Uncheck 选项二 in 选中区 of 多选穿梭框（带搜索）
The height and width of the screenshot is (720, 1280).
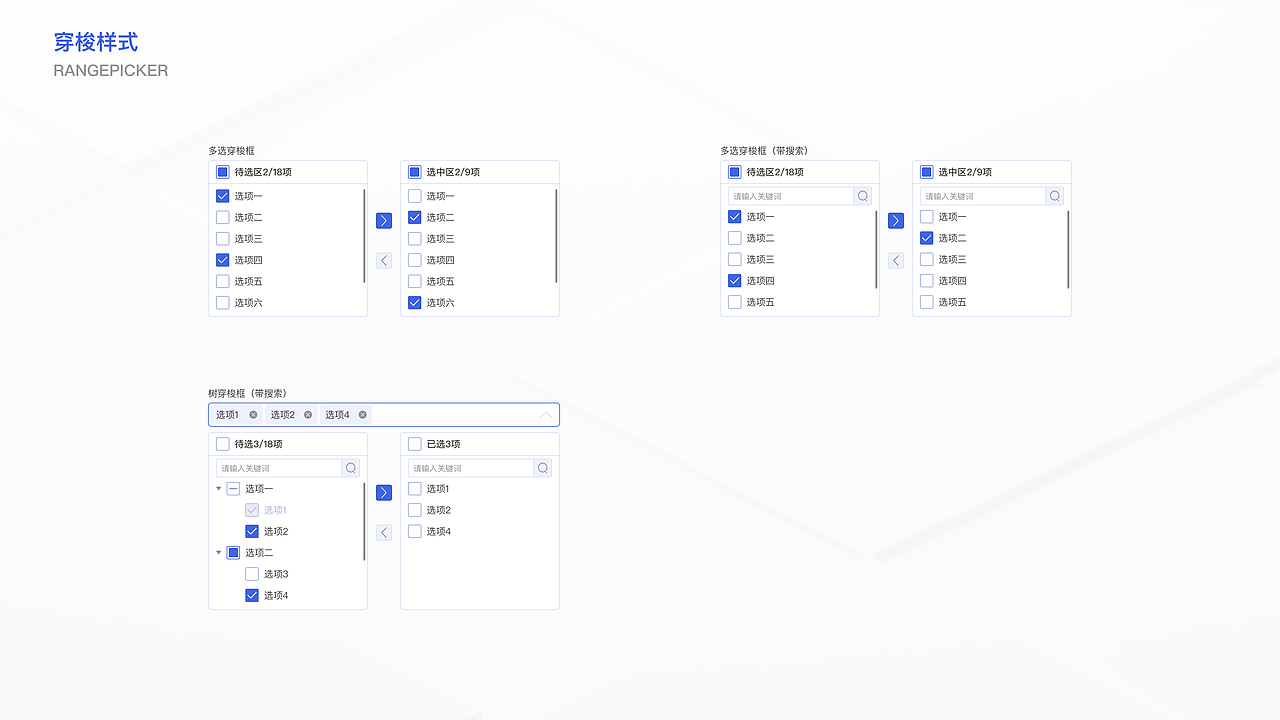(927, 238)
